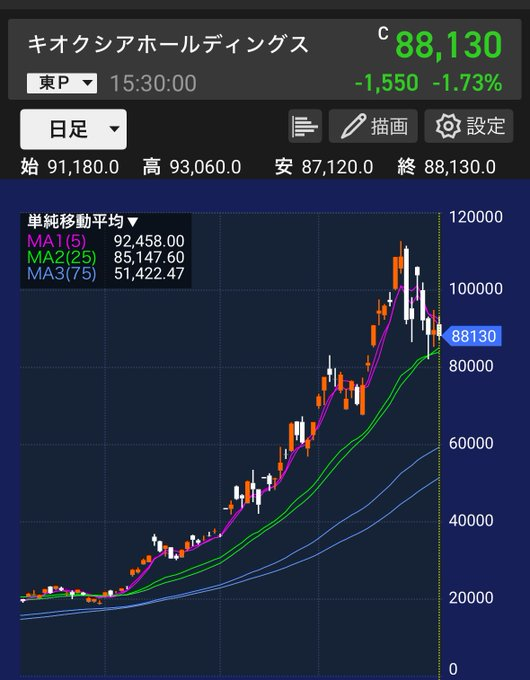Click the MA3 value 51,422.47
This screenshot has width=530, height=680.
(x=149, y=274)
